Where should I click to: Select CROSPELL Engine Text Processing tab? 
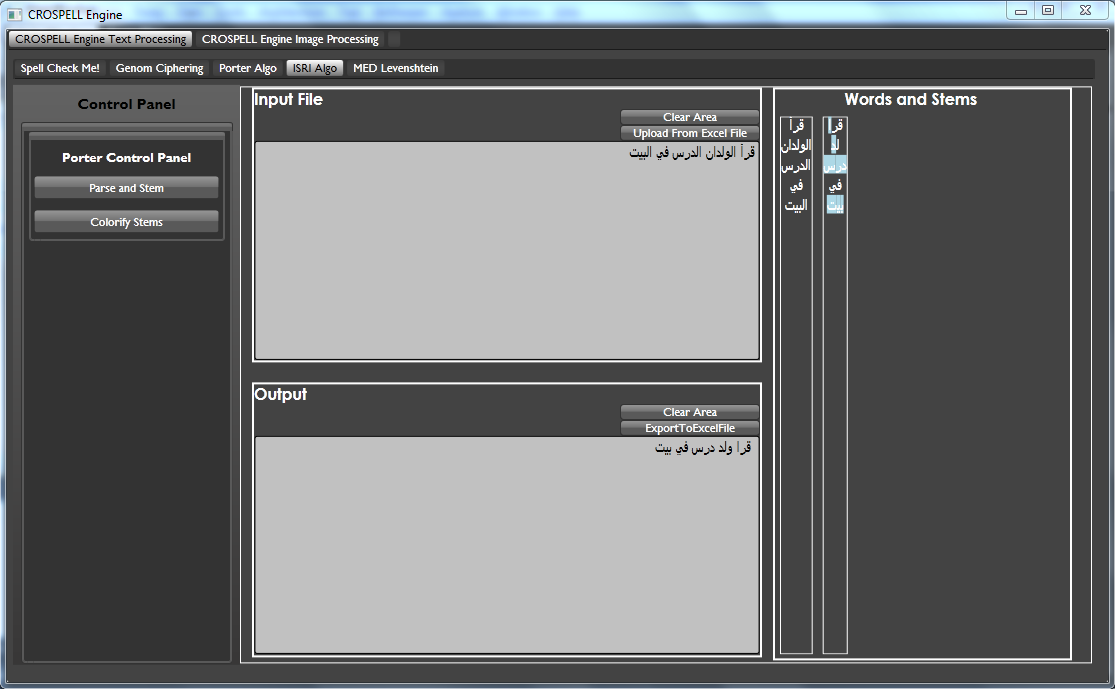click(101, 39)
